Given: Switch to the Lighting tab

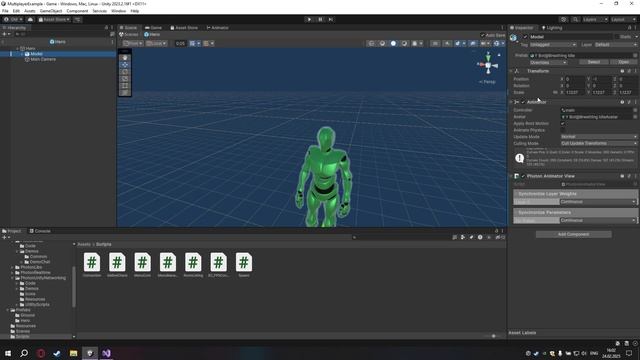Looking at the screenshot, I should pyautogui.click(x=552, y=28).
